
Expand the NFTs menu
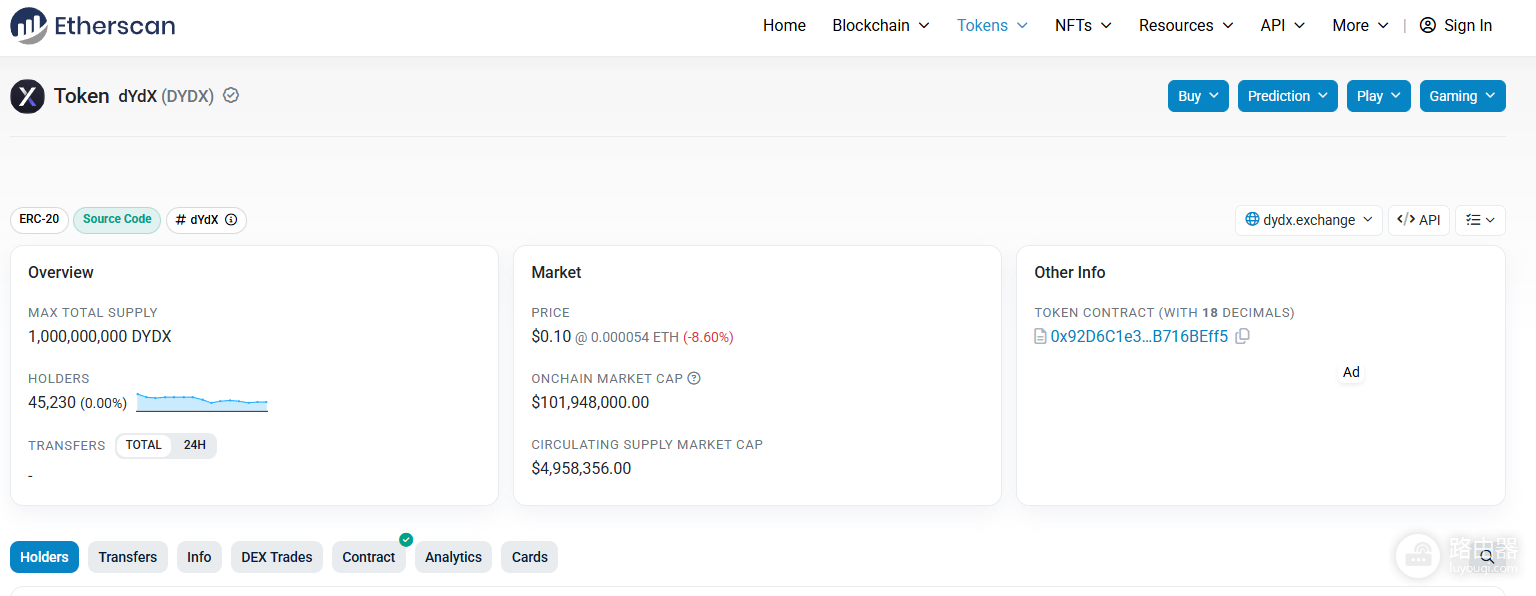pyautogui.click(x=1083, y=26)
